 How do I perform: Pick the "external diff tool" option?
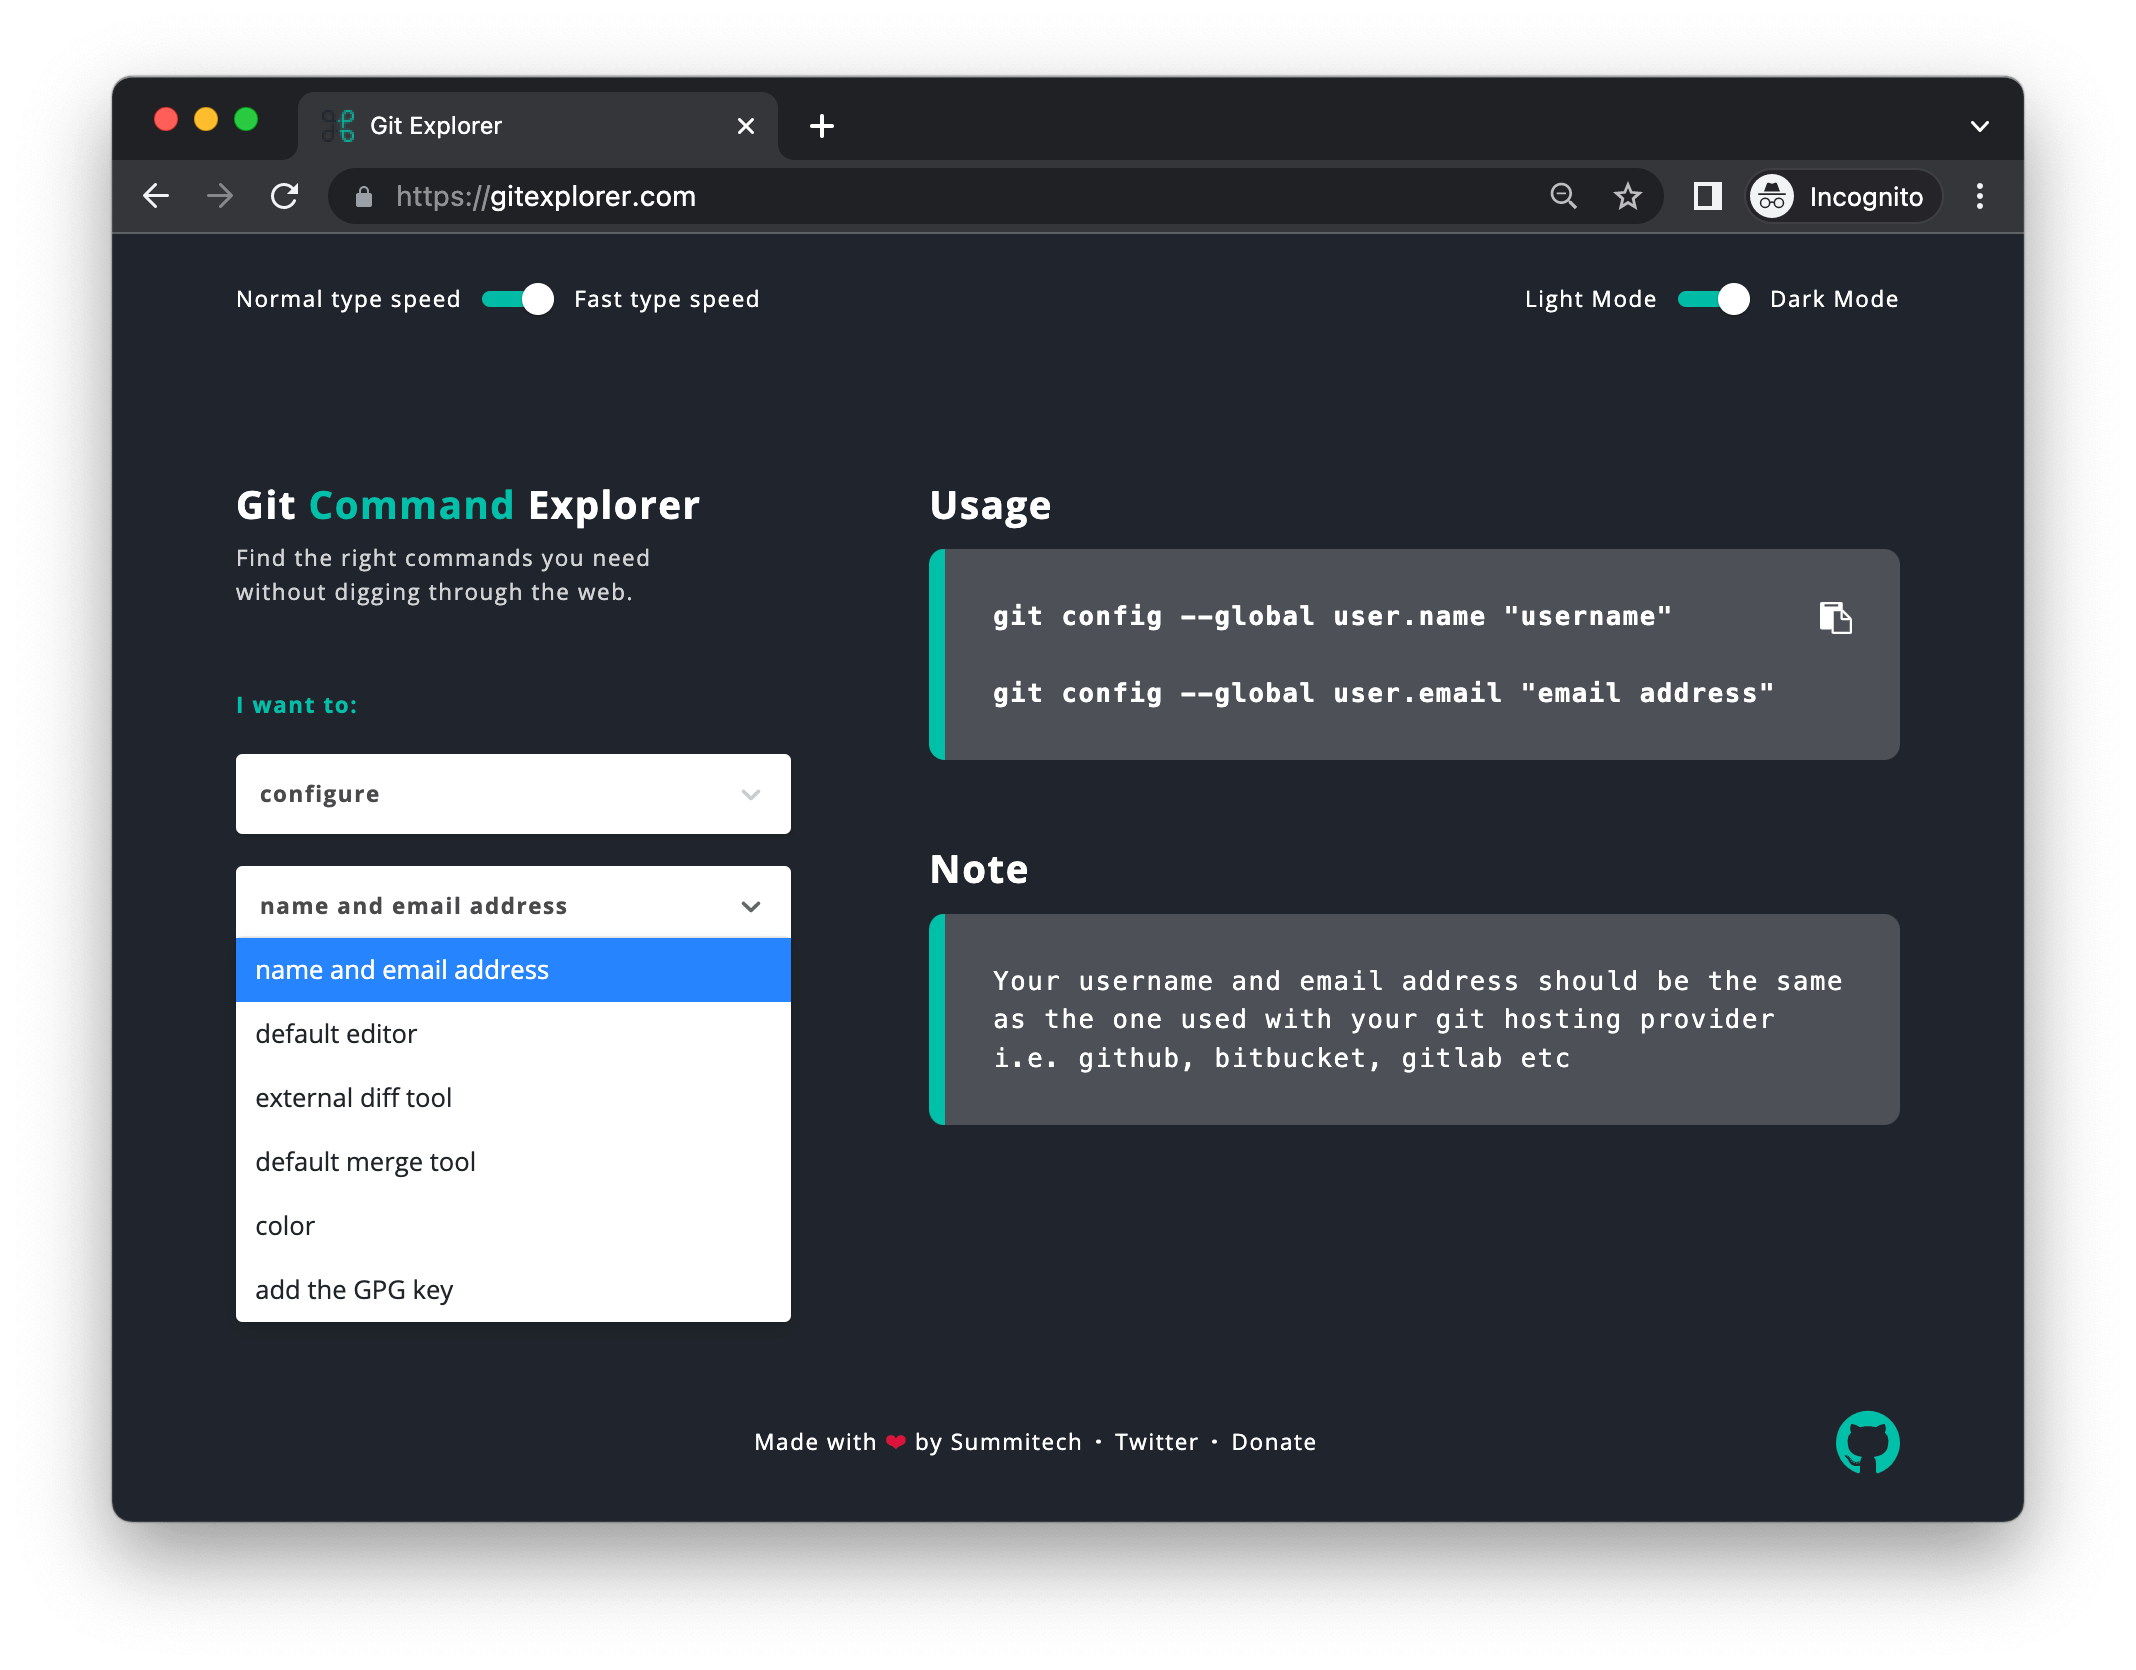click(353, 1098)
